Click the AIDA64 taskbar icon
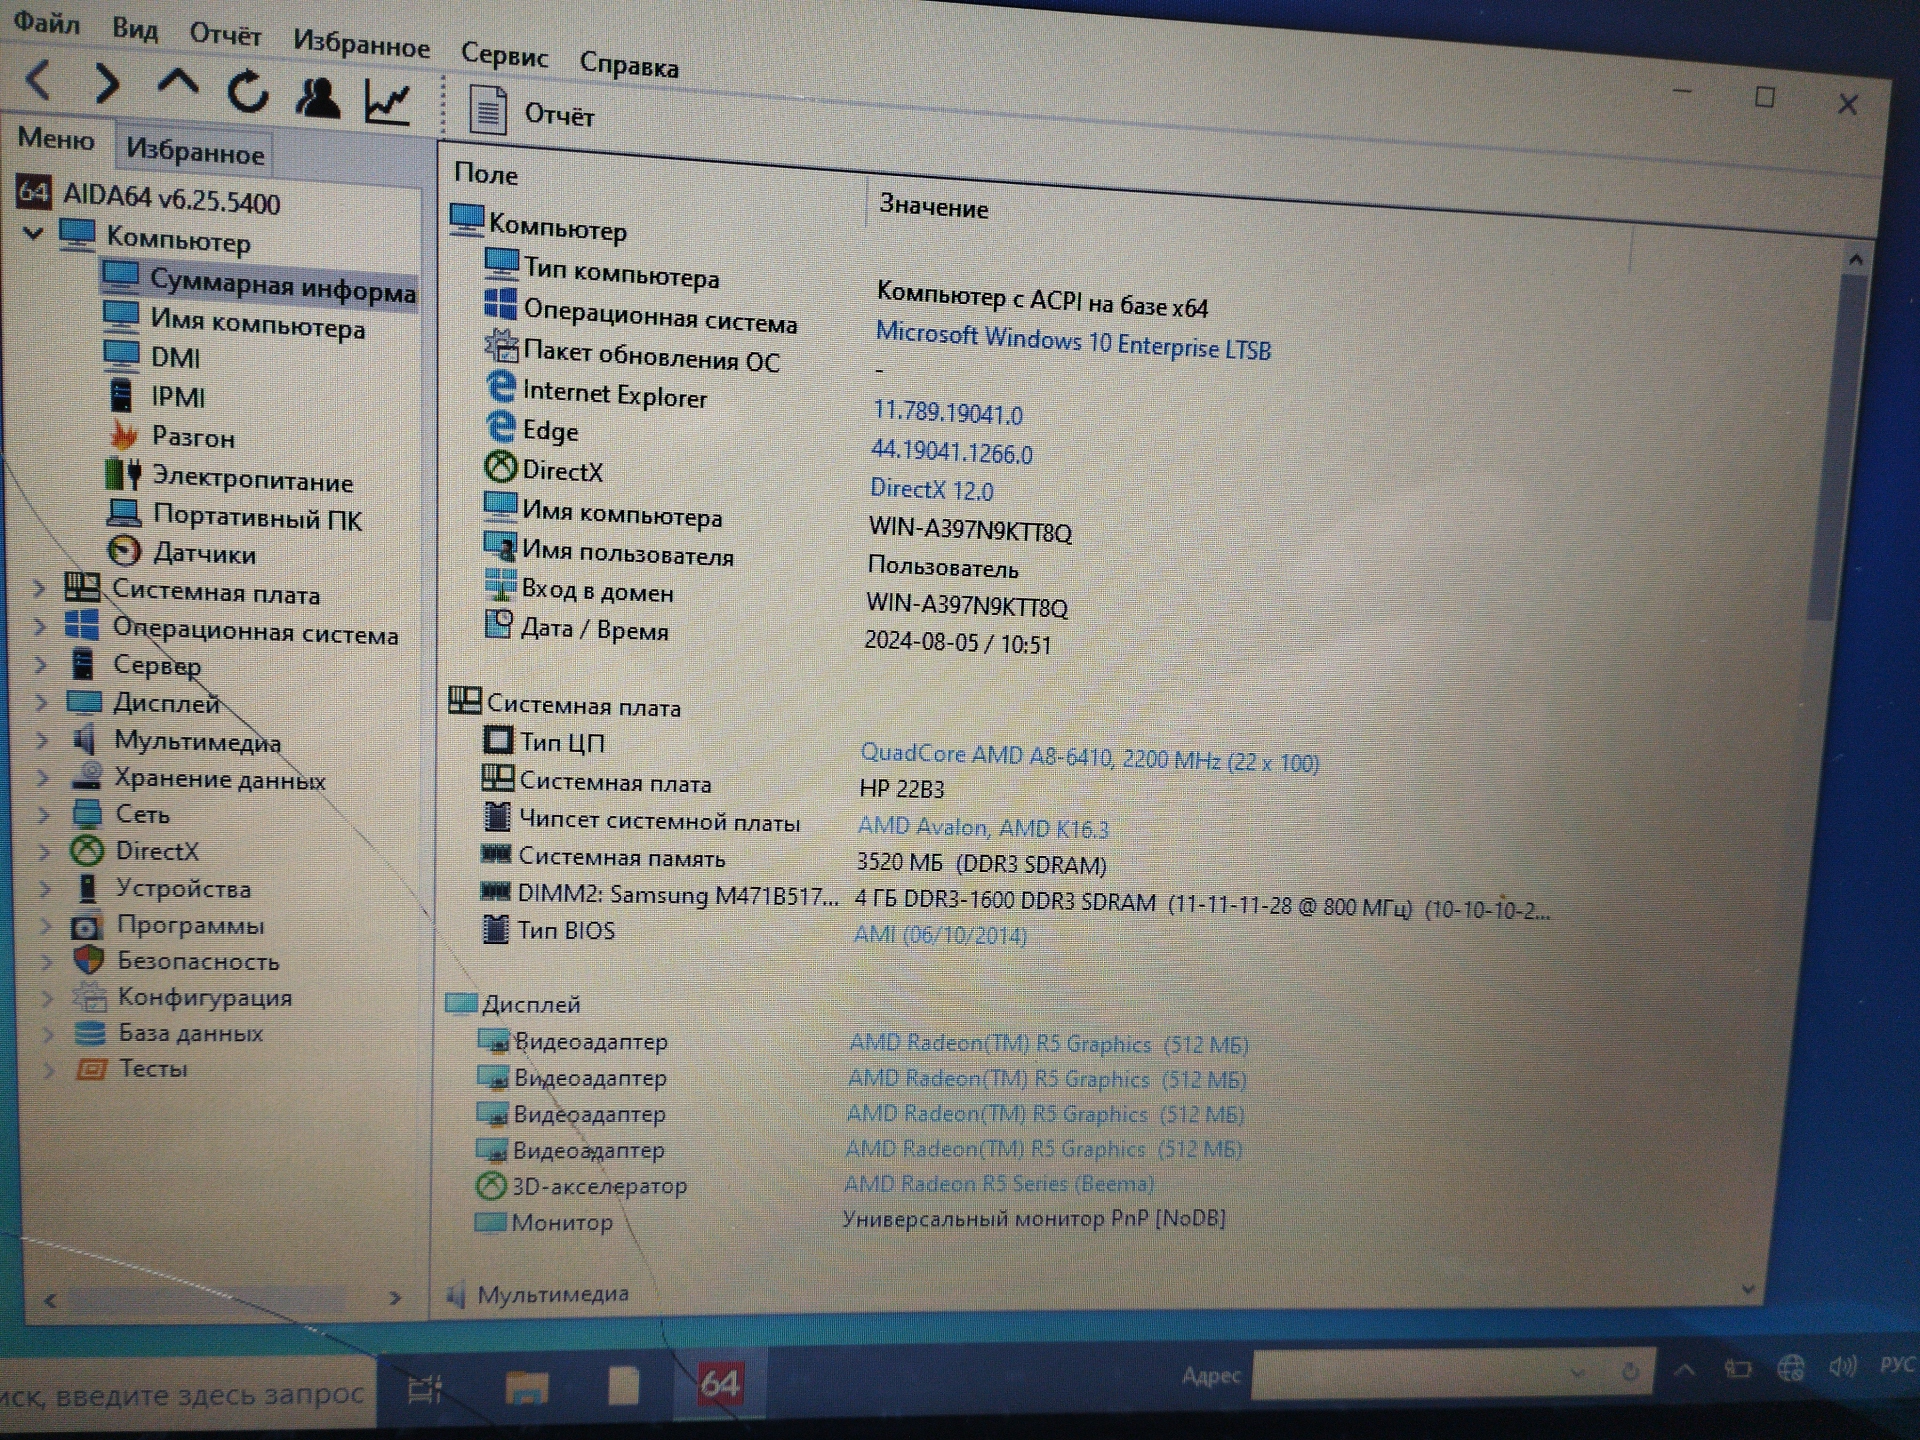 click(x=720, y=1383)
